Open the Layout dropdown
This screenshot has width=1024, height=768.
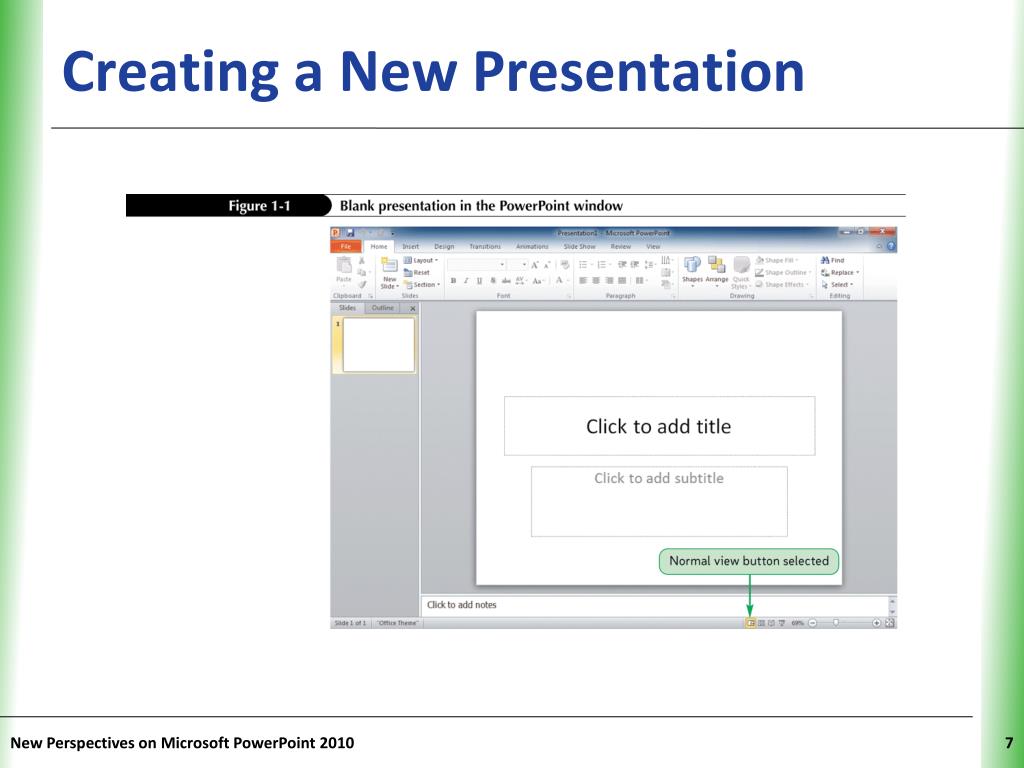[x=421, y=260]
